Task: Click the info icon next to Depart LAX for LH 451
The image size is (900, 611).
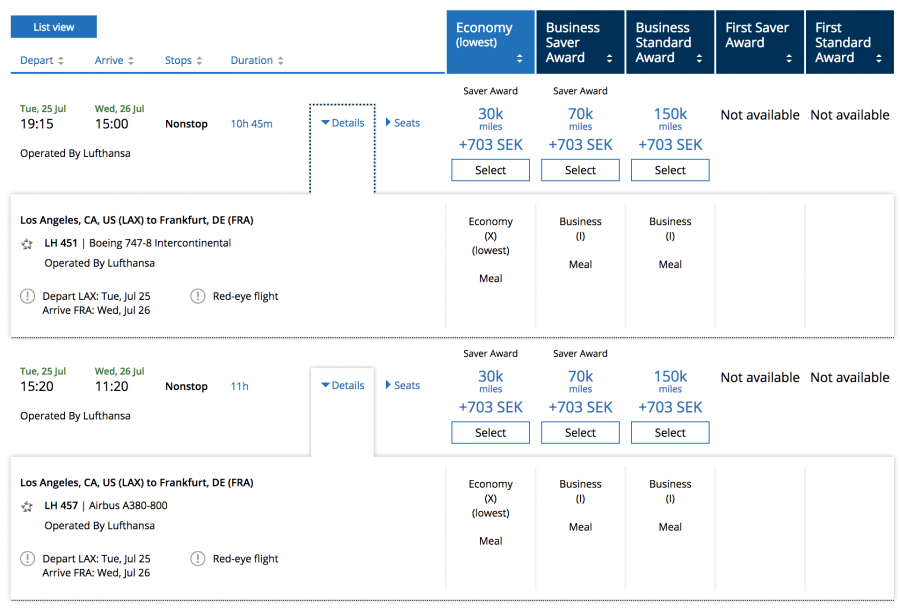Action: coord(27,296)
